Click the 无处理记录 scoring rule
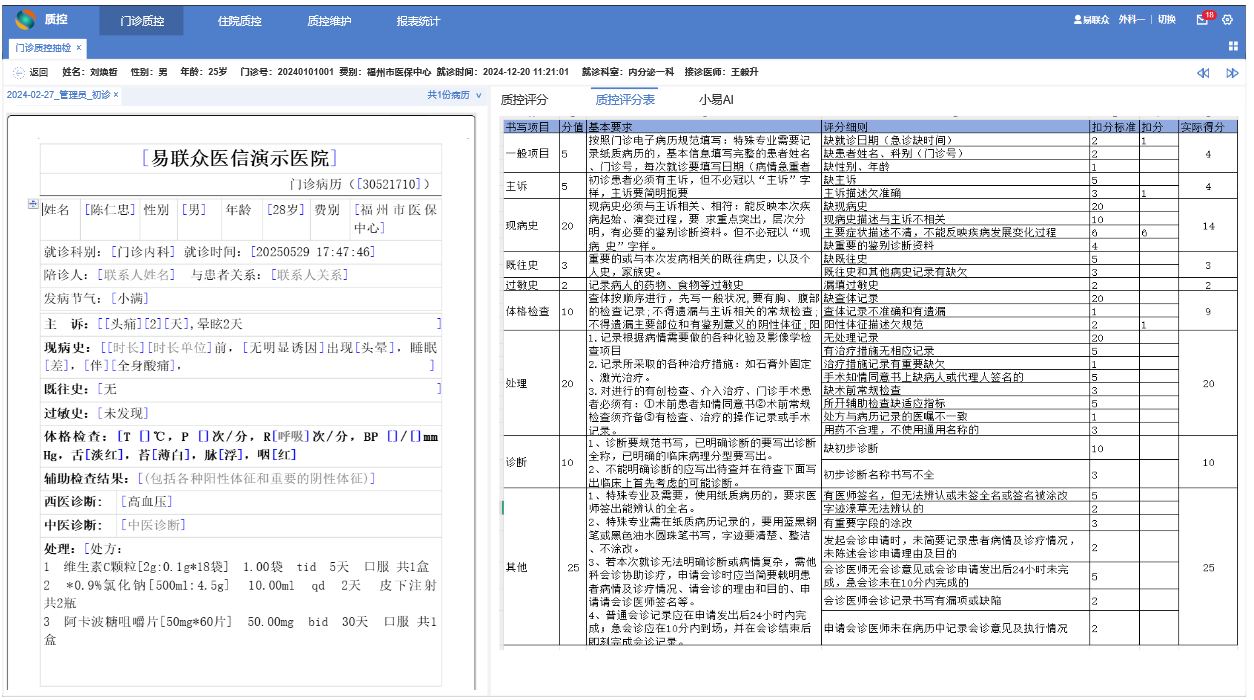 [x=851, y=338]
